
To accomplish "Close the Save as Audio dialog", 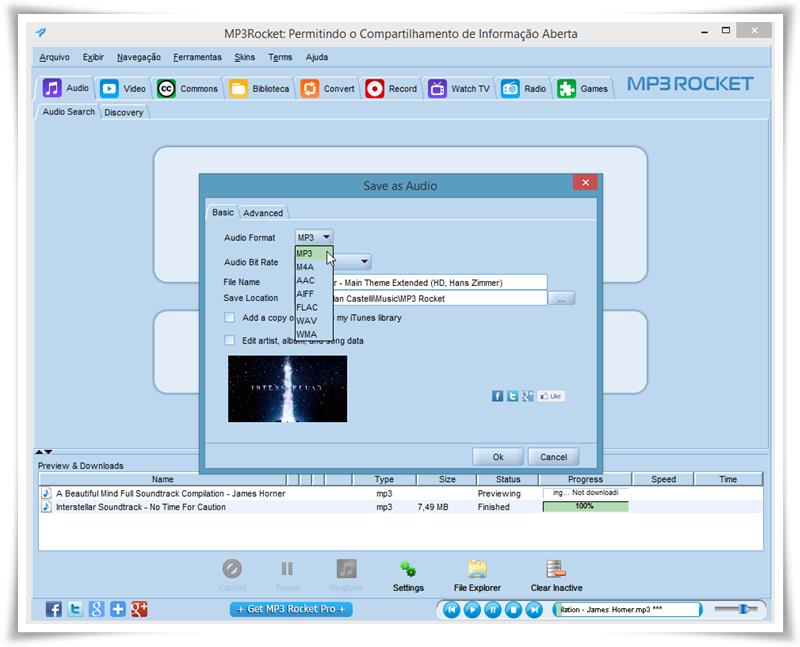I will click(586, 183).
